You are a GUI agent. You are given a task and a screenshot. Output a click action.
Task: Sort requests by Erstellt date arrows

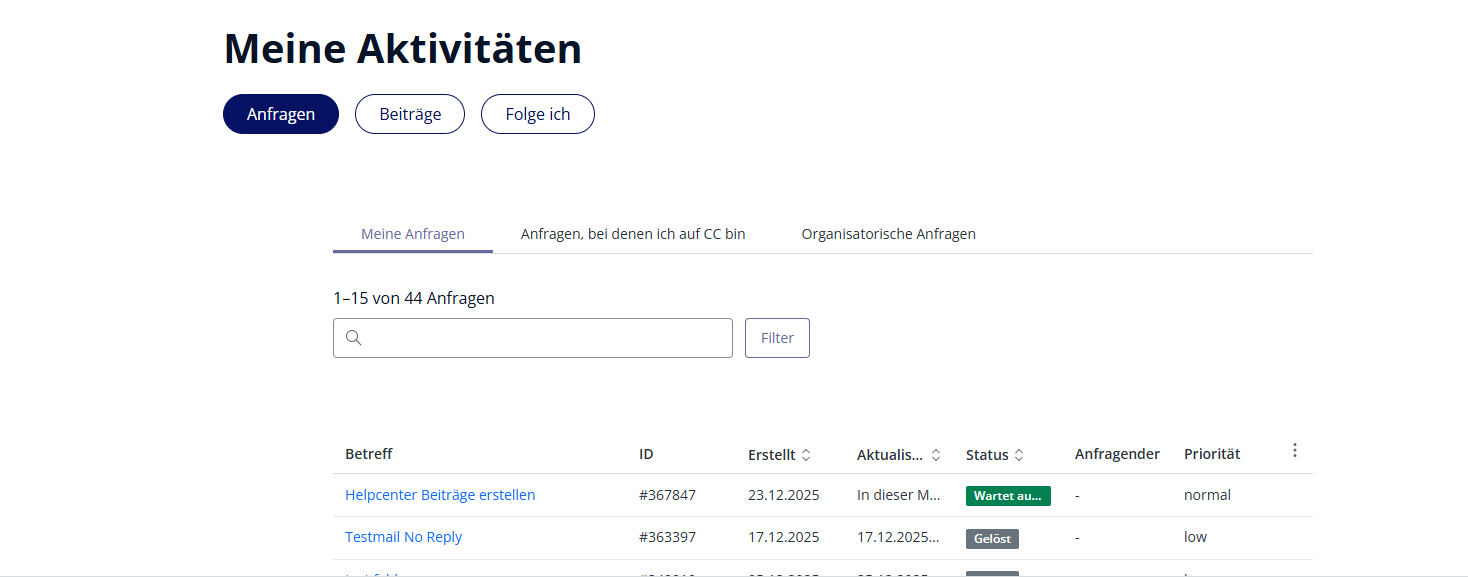806,455
